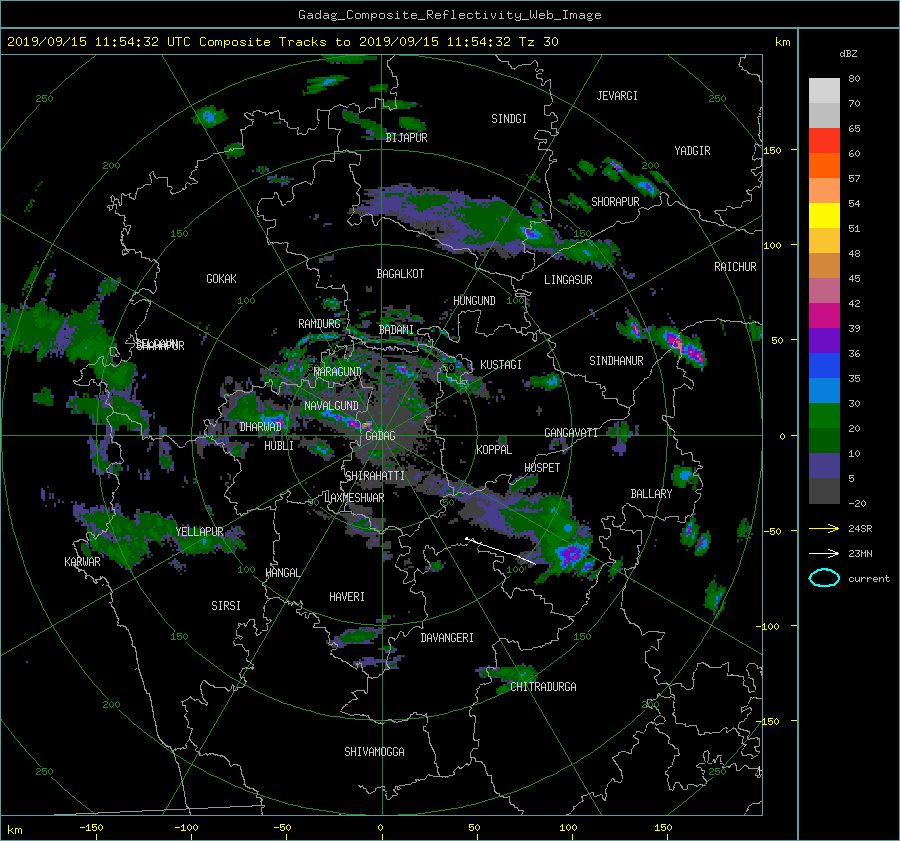Viewport: 900px width, 841px height.
Task: Click the SHORAPUR city label
Action: [x=615, y=202]
